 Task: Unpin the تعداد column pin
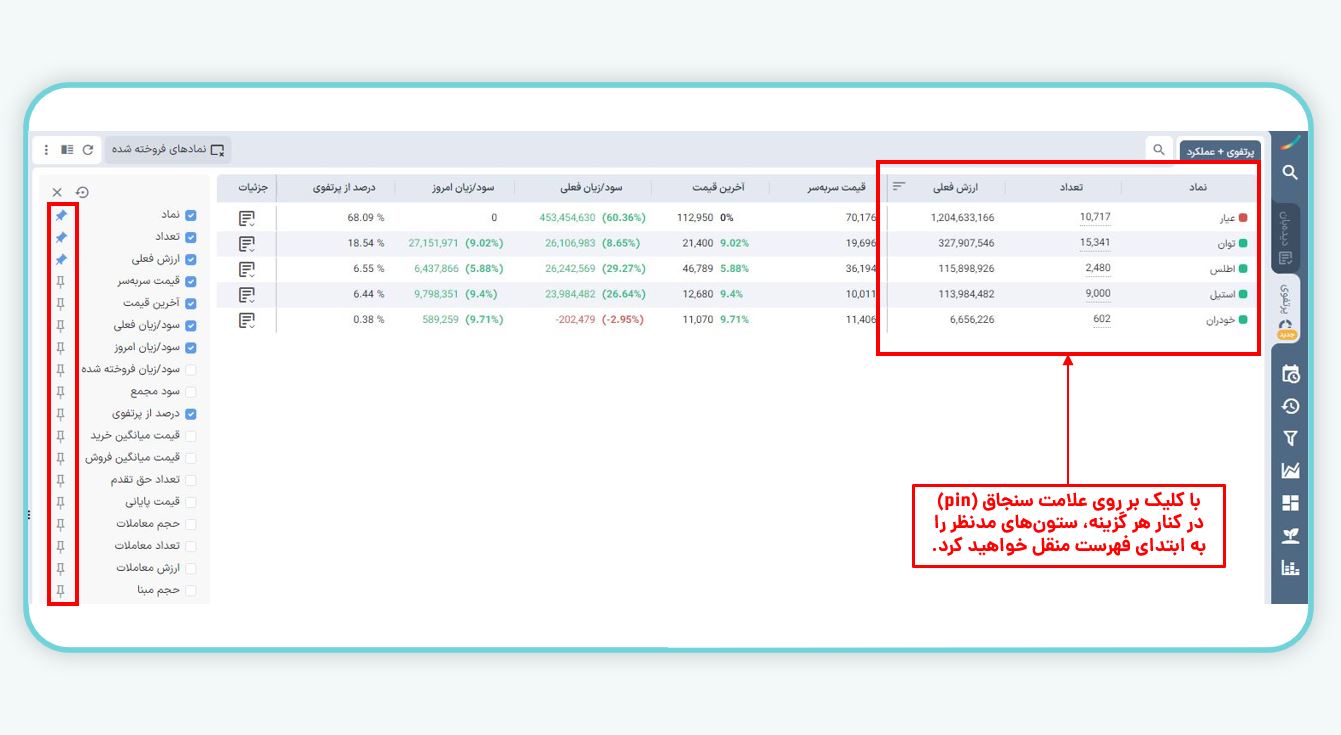pos(61,237)
